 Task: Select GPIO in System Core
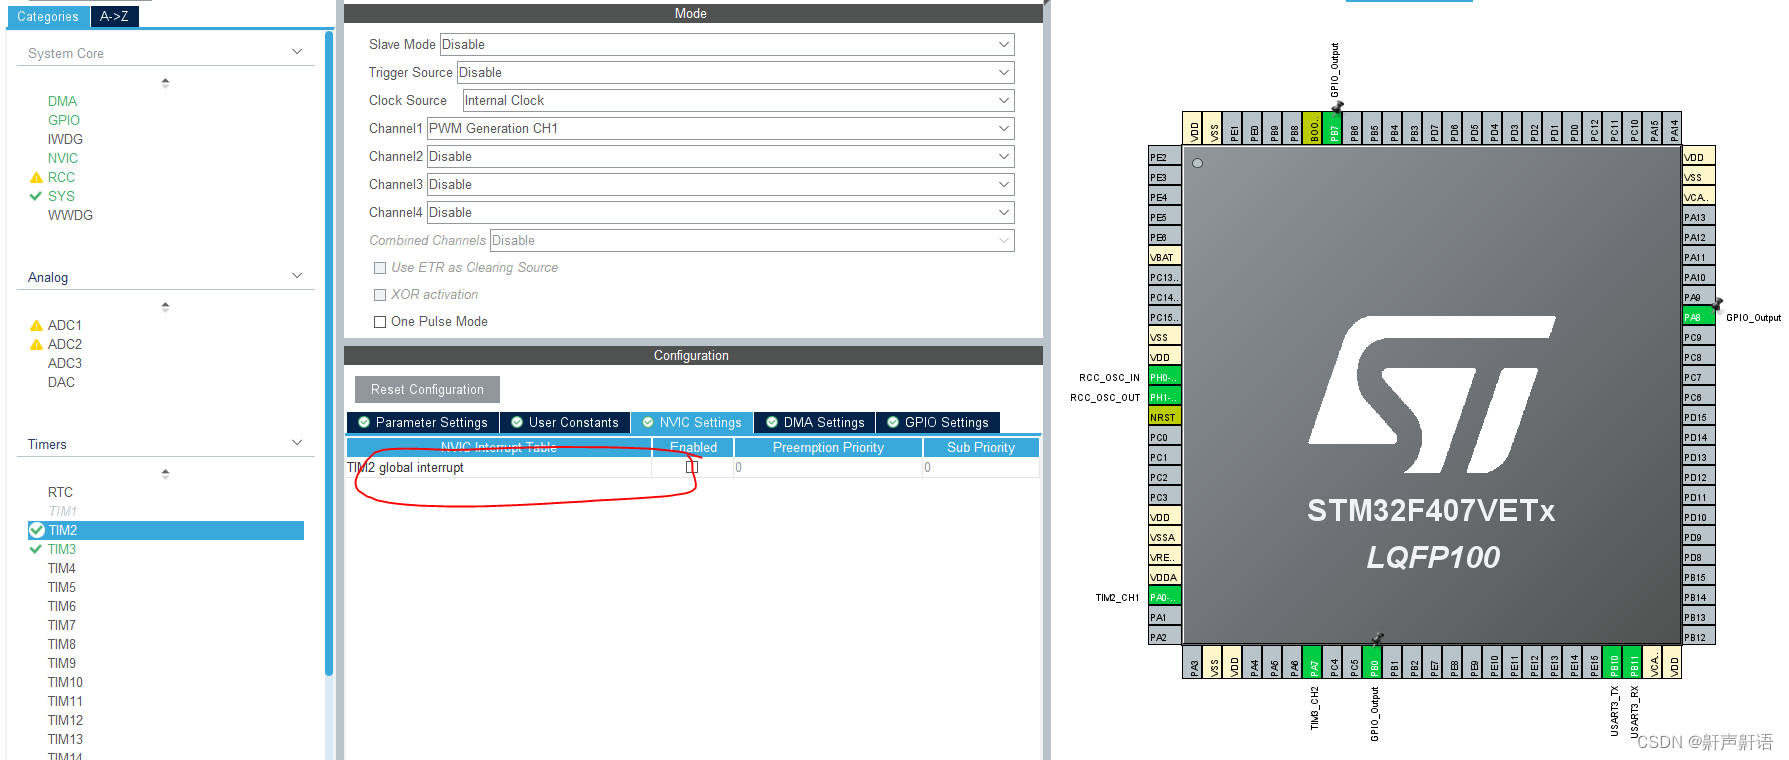(x=64, y=120)
